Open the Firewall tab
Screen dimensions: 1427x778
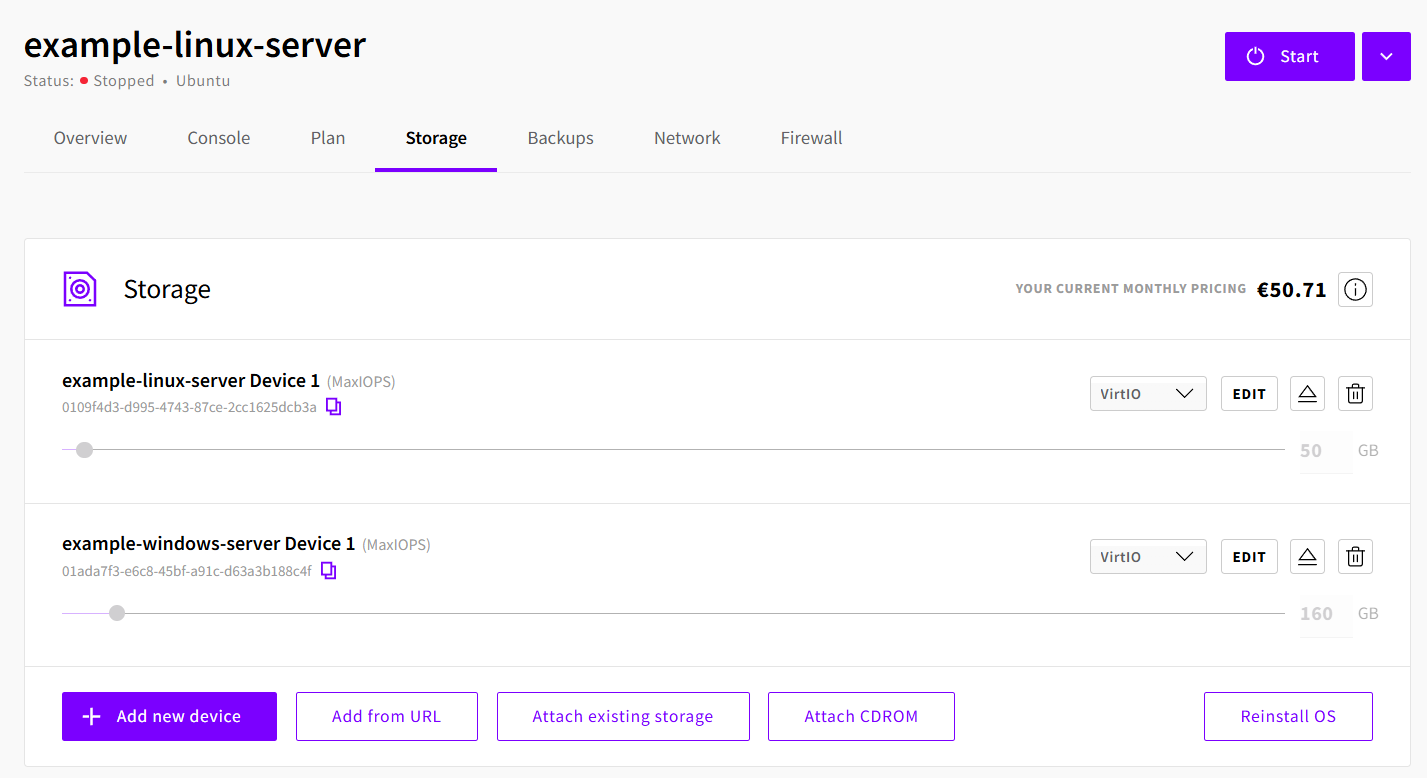point(811,138)
